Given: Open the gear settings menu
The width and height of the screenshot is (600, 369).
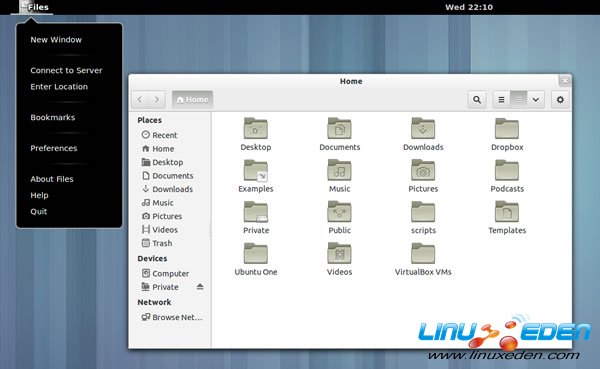Looking at the screenshot, I should 560,100.
